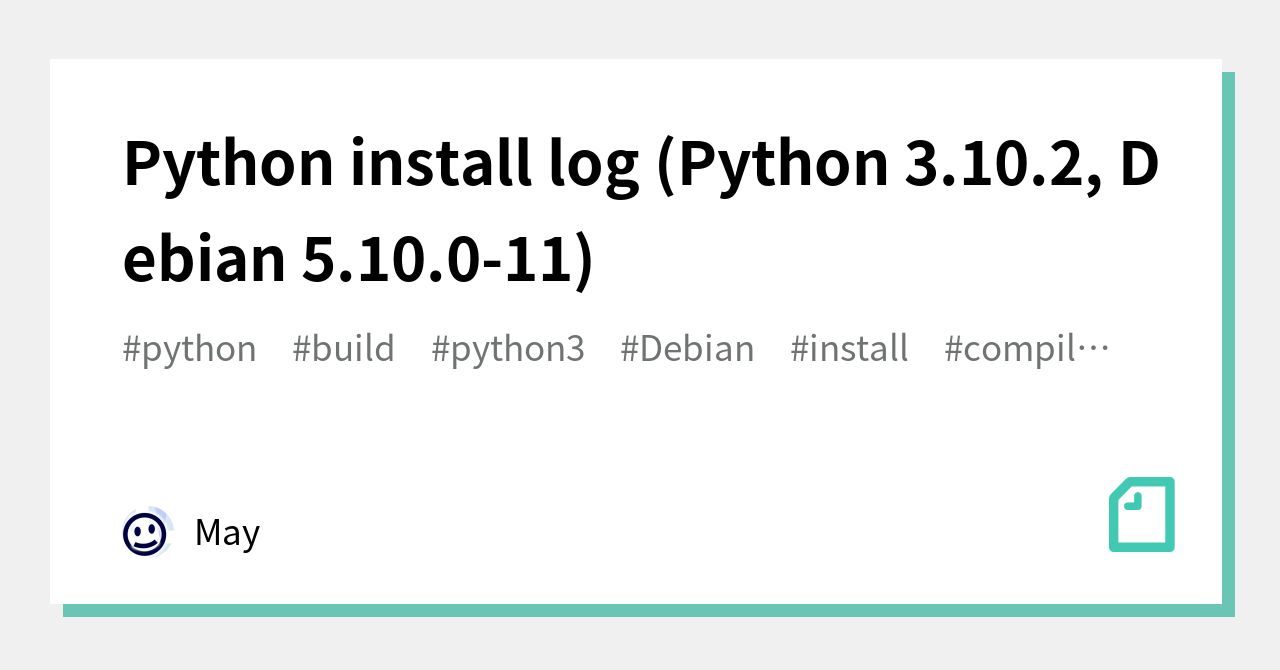Click the ellipsis ending the tag row
The width and height of the screenshot is (1280, 670).
(x=1097, y=349)
